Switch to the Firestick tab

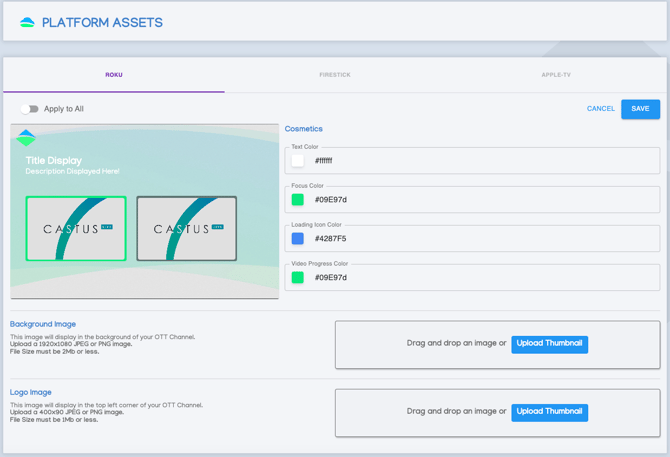tap(335, 75)
